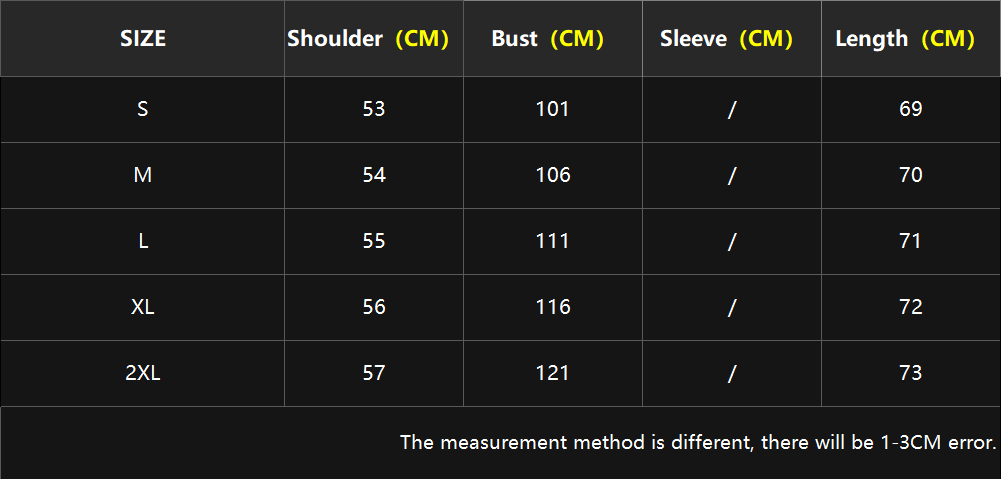Click bust value 111 in L row

click(553, 241)
